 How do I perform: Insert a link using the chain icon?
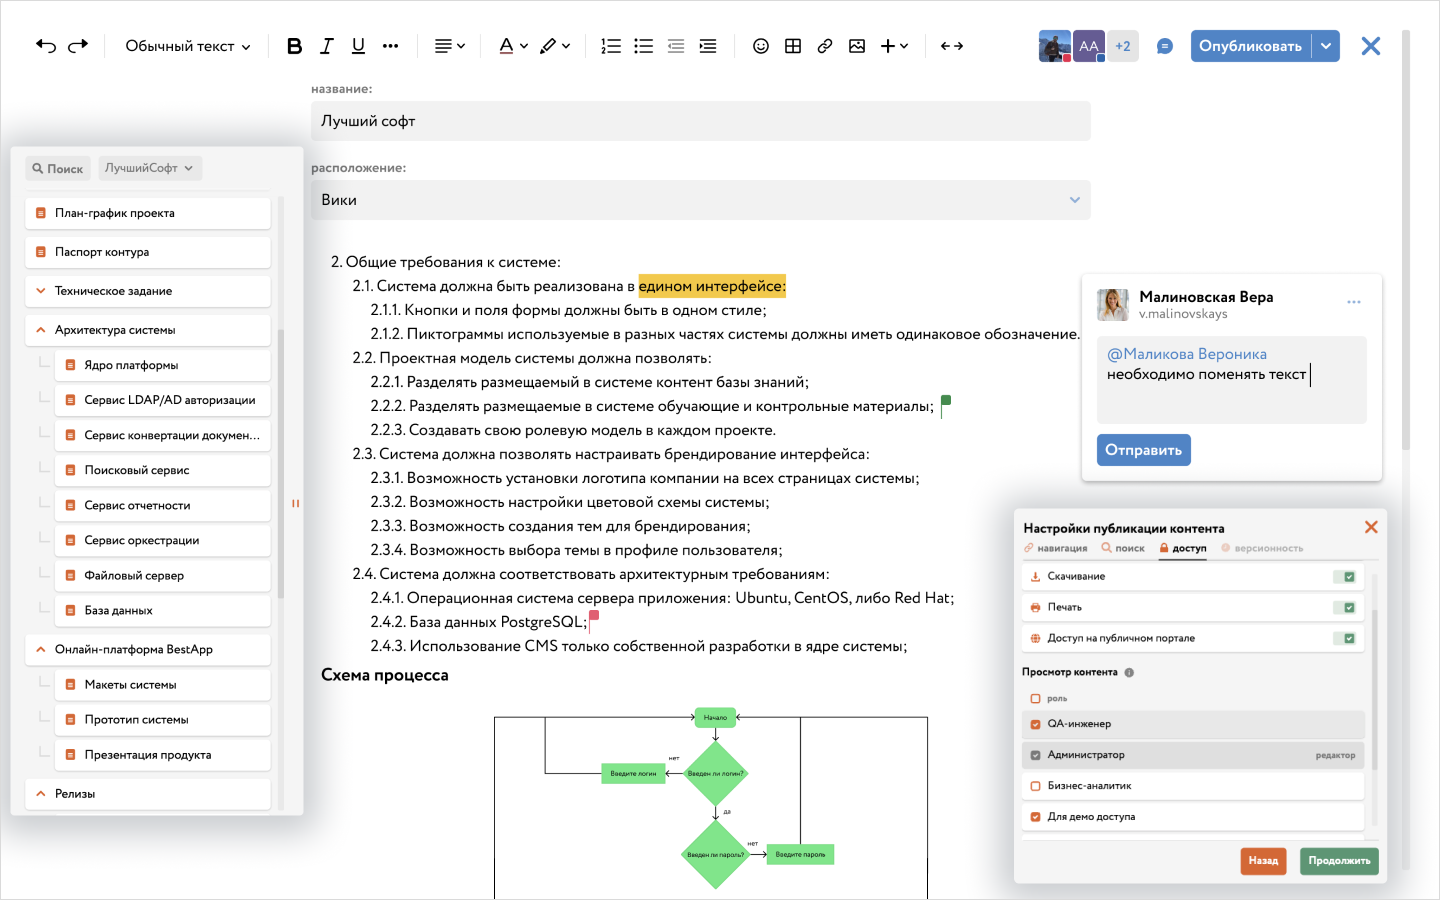[x=825, y=46]
